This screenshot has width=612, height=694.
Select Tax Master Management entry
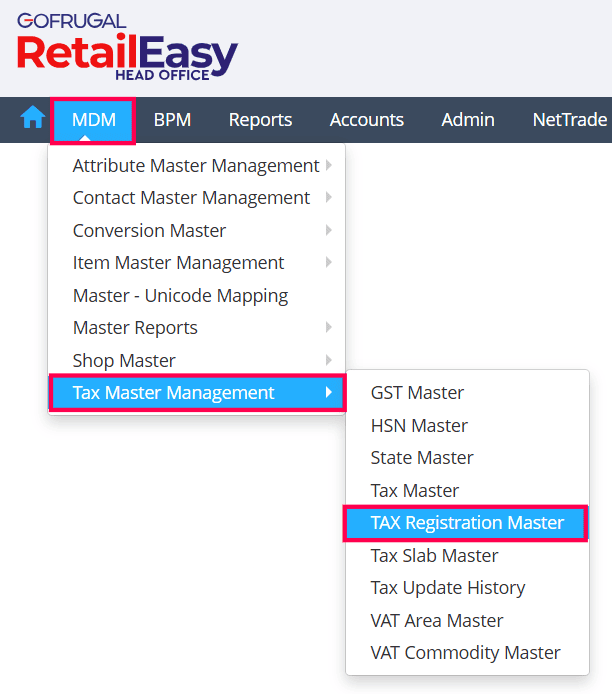197,393
